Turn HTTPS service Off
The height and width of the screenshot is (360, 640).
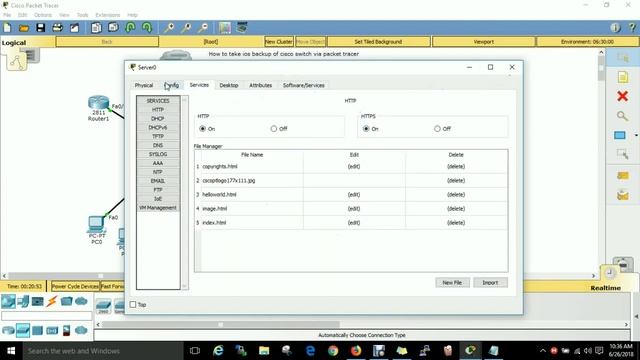(x=437, y=129)
